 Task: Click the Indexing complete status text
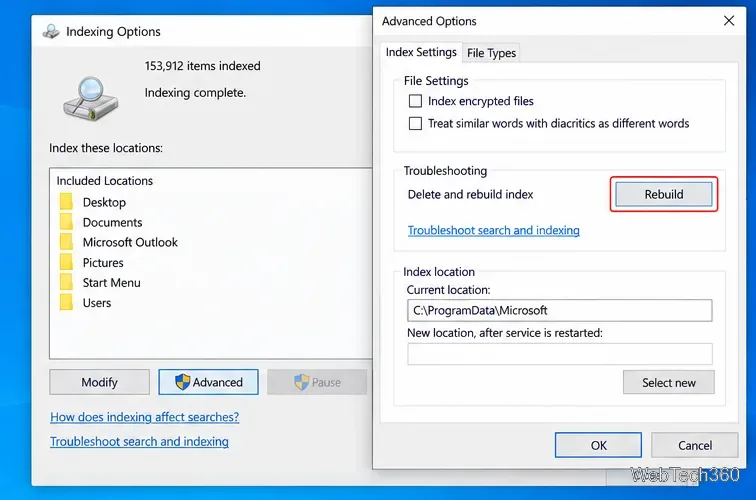click(x=195, y=93)
